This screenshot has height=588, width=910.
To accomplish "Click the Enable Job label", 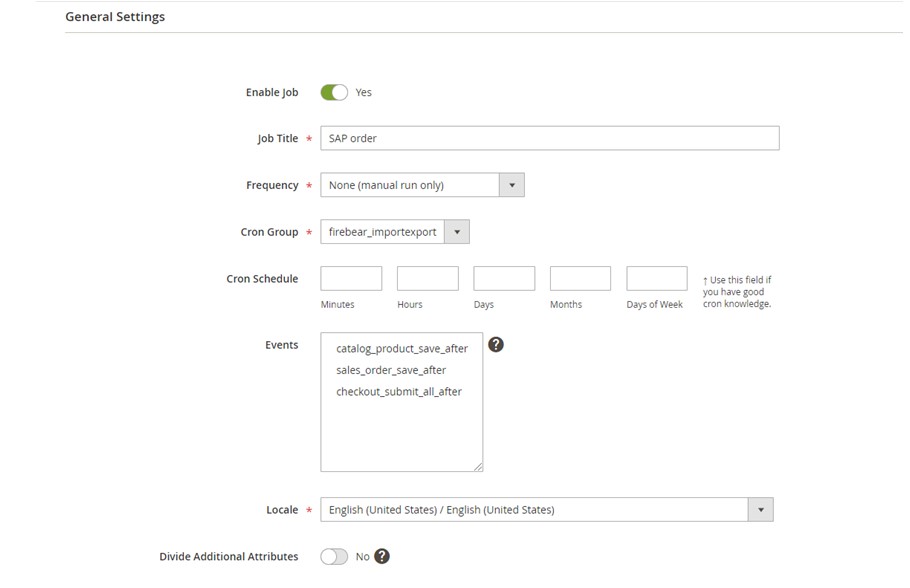I will pyautogui.click(x=271, y=93).
